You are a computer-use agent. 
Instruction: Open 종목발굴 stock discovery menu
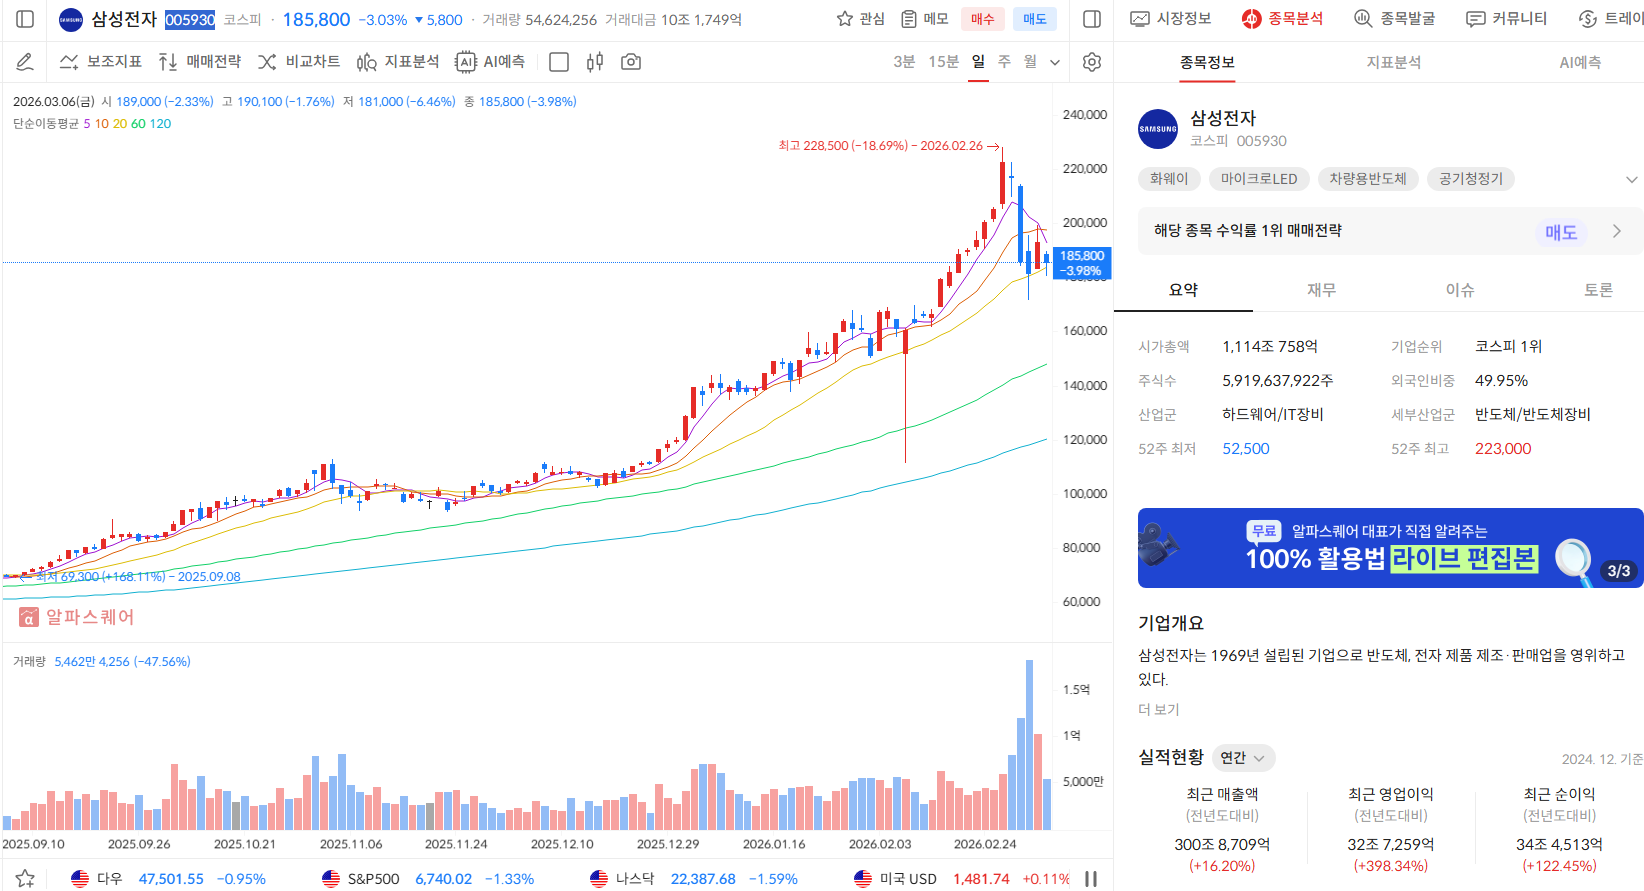click(x=1394, y=19)
